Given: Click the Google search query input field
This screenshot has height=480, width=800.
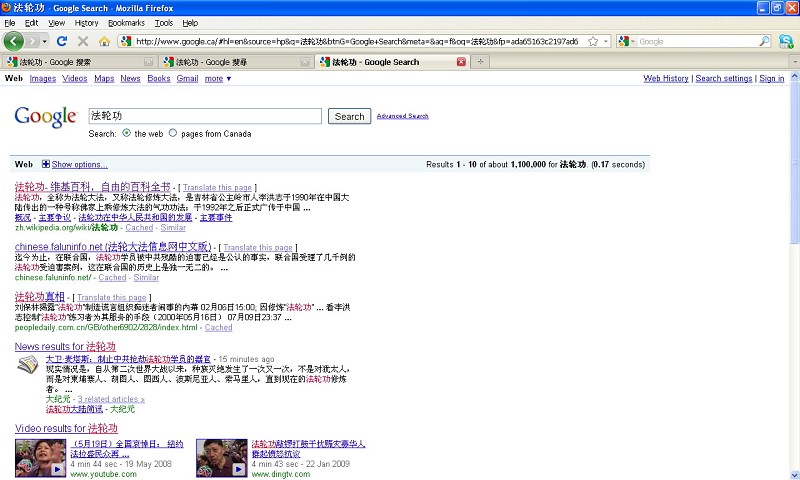Looking at the screenshot, I should 205,116.
